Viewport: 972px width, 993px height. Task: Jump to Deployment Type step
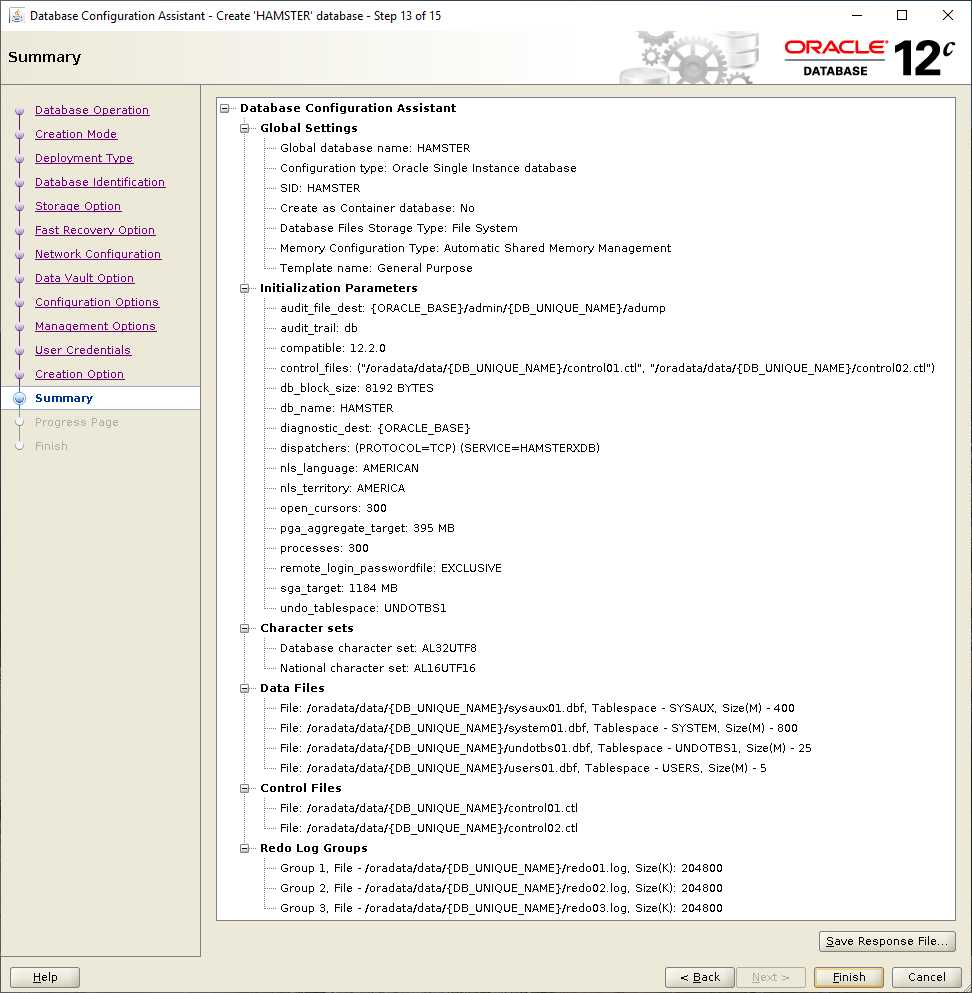pos(84,158)
